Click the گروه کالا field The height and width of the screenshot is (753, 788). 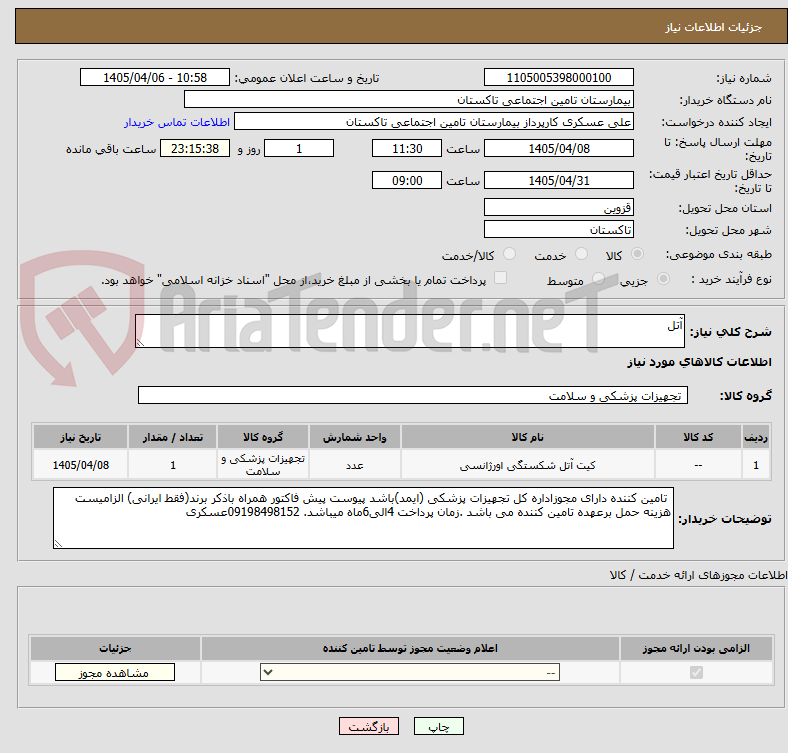coord(413,395)
